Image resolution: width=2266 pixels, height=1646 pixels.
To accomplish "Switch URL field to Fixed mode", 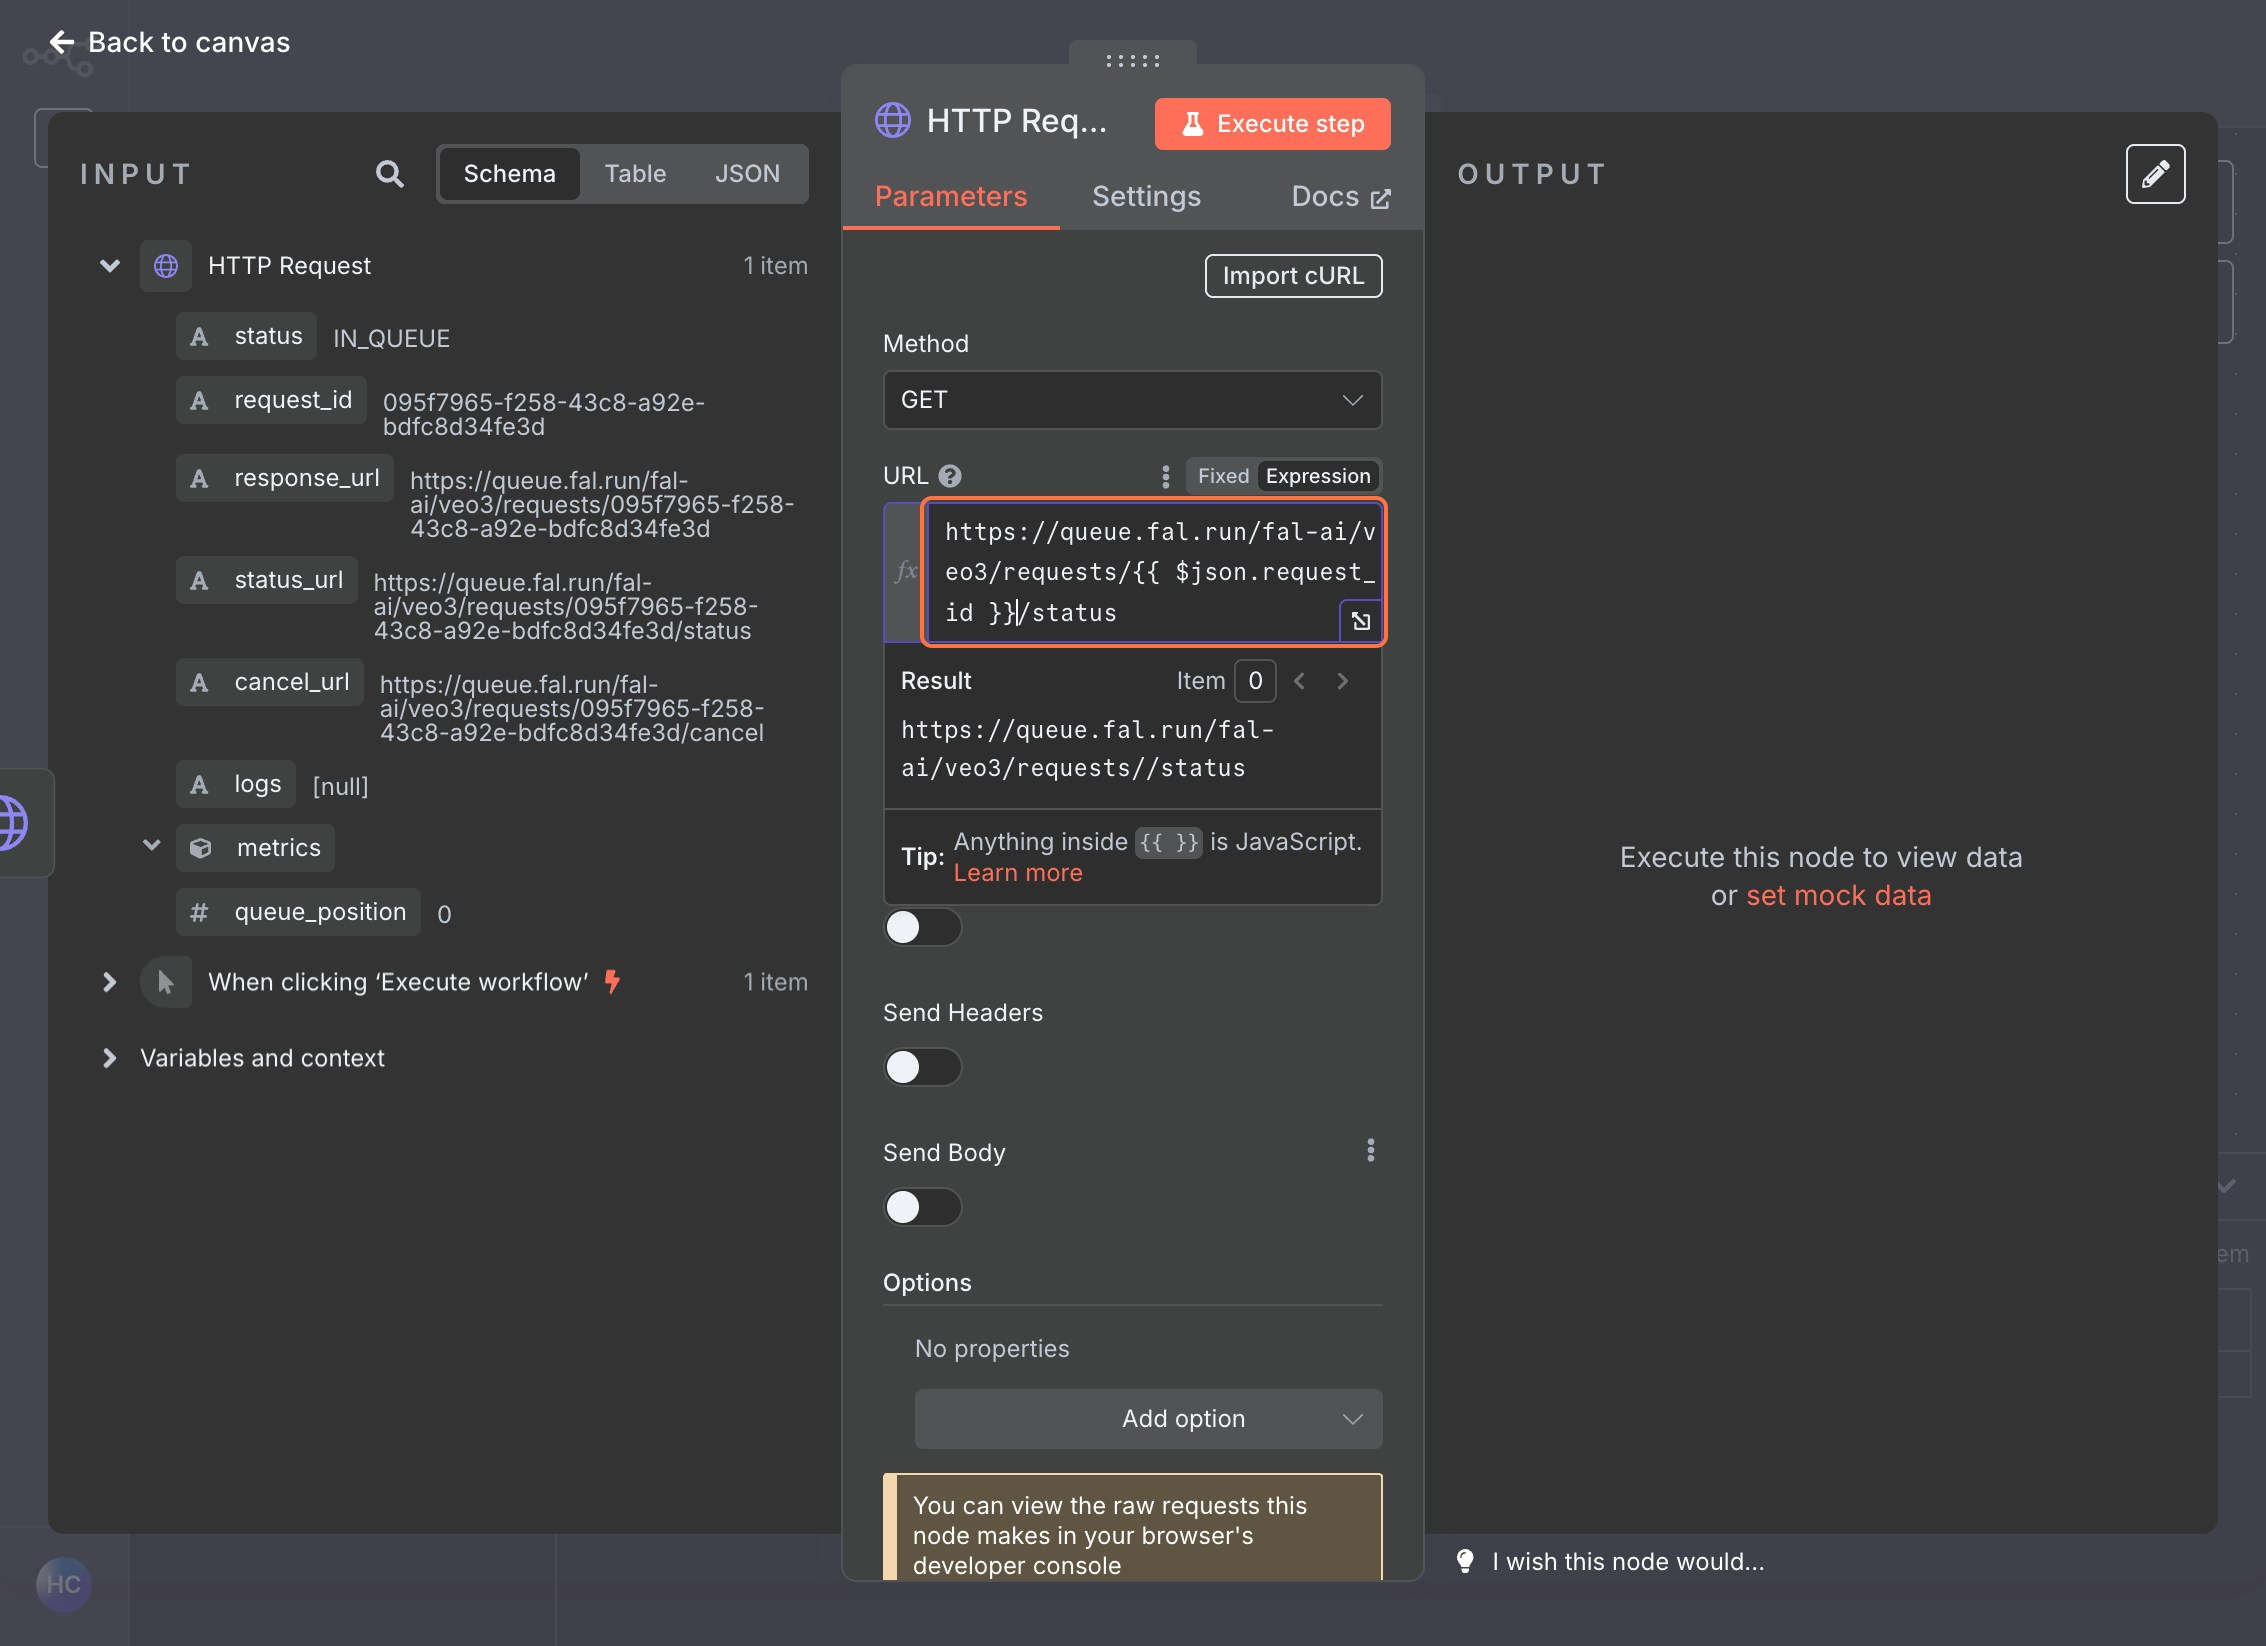I will click(x=1223, y=476).
